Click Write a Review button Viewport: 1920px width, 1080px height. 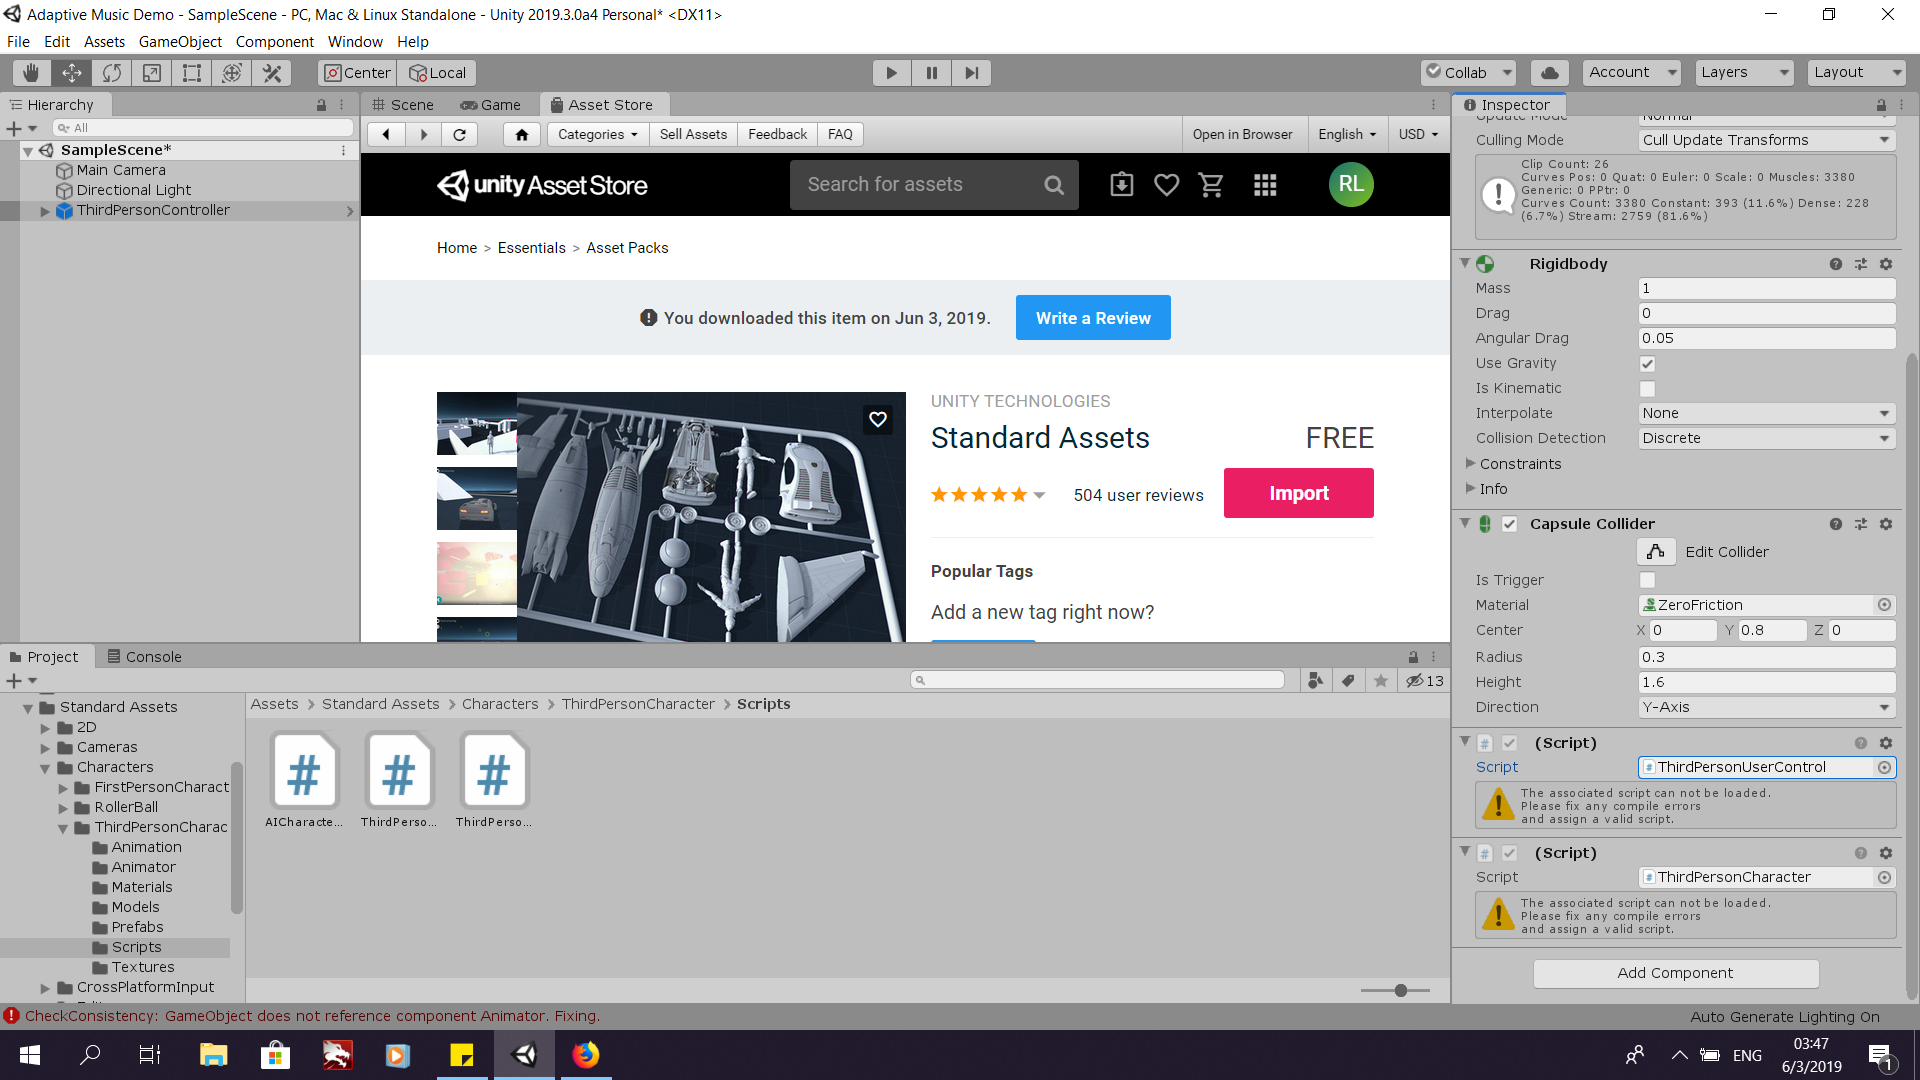[1093, 318]
